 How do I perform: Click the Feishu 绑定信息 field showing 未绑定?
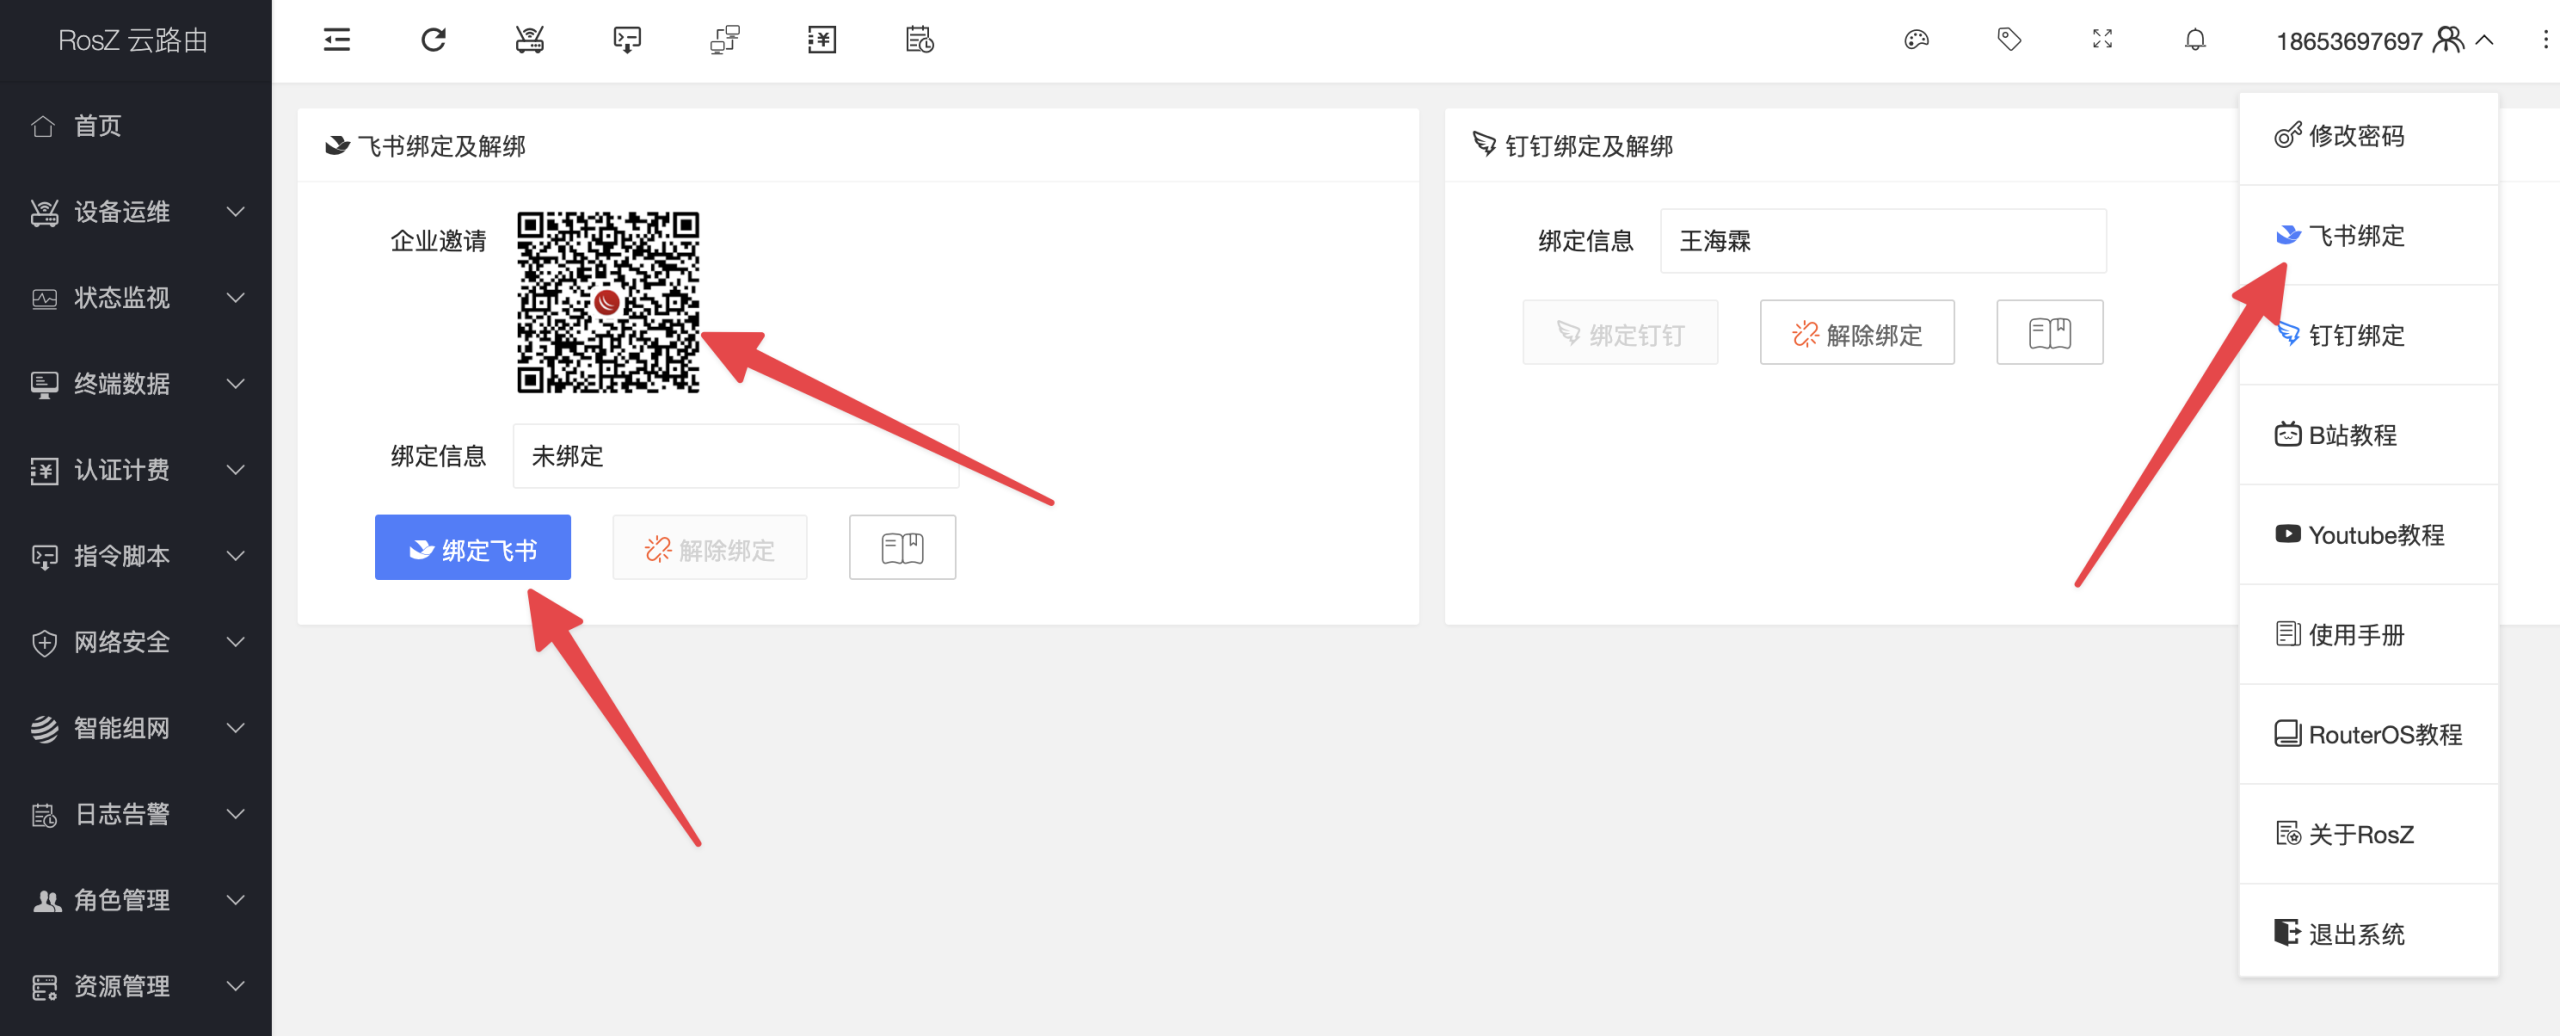click(736, 456)
